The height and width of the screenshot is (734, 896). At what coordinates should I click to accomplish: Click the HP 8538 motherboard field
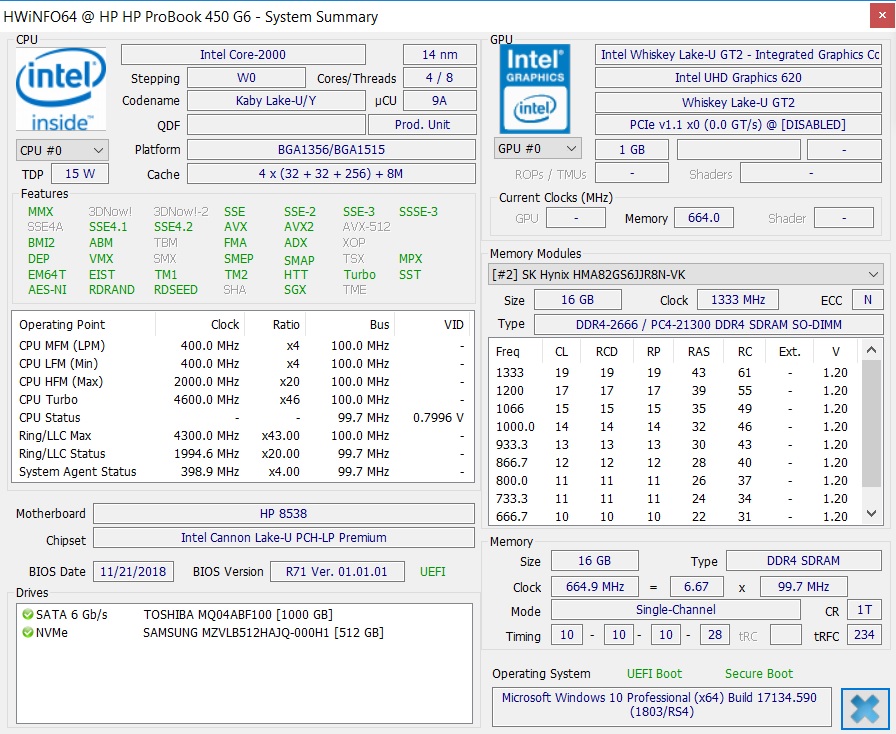tap(283, 513)
